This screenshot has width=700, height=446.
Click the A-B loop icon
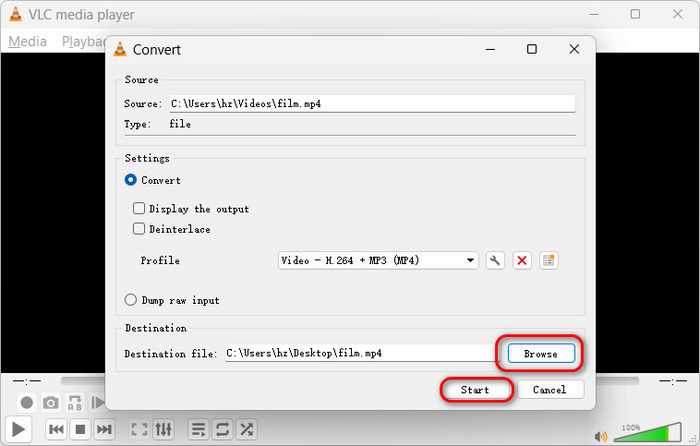point(75,403)
